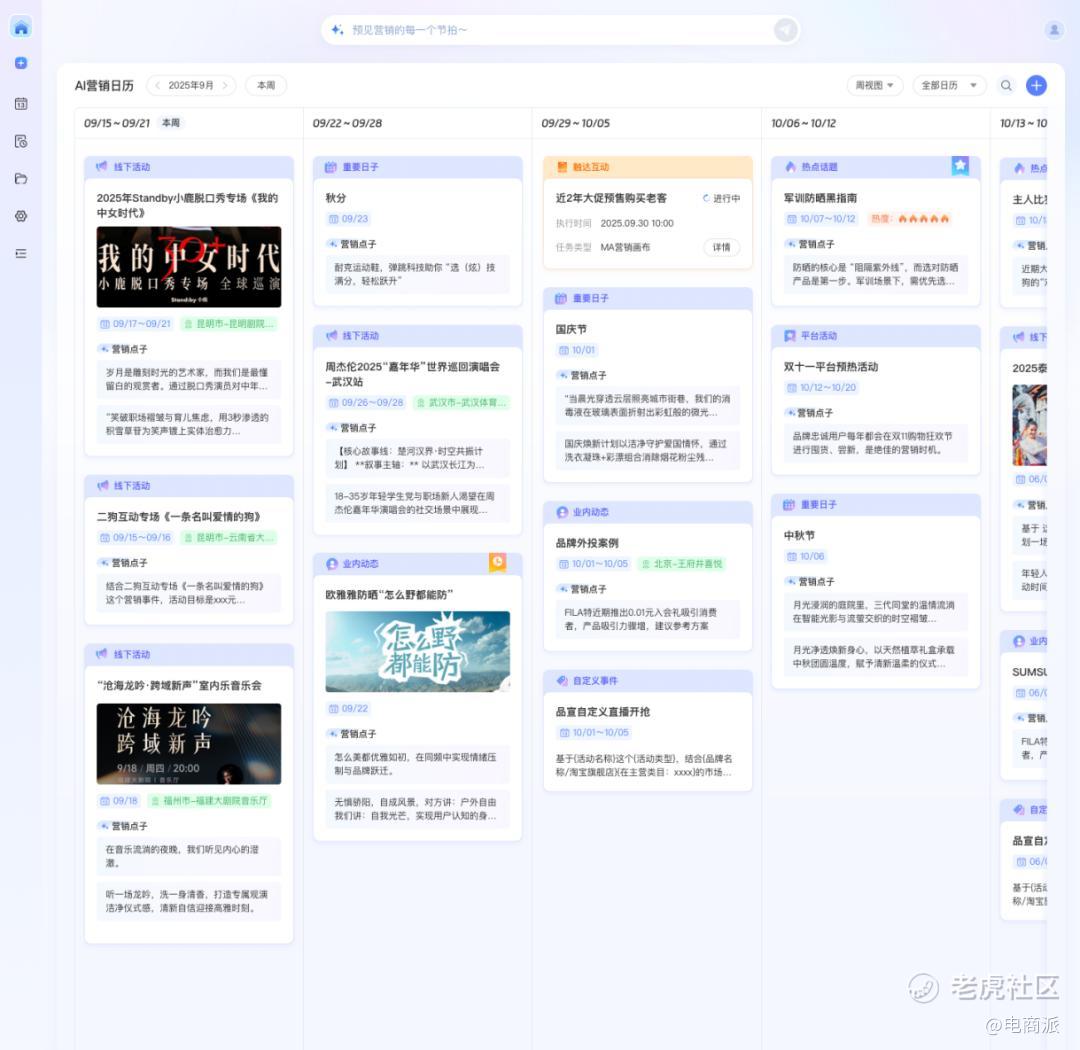The height and width of the screenshot is (1050, 1080).
Task: Click the send arrow button in the top bar
Action: tap(785, 30)
